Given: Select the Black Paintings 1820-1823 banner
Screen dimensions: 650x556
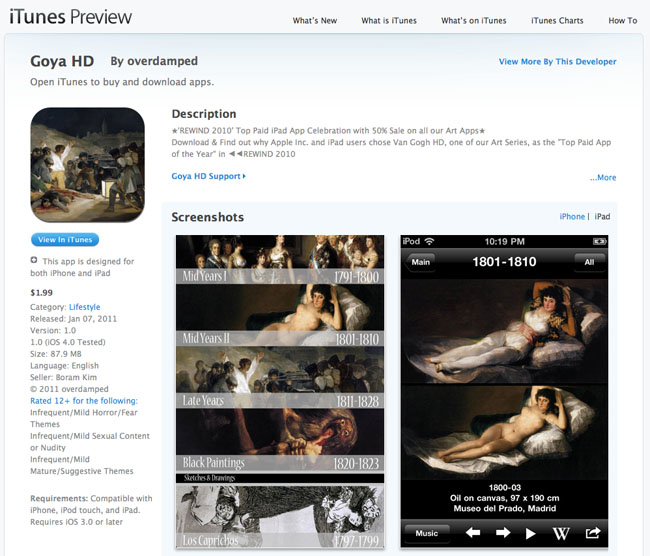Looking at the screenshot, I should (280, 439).
